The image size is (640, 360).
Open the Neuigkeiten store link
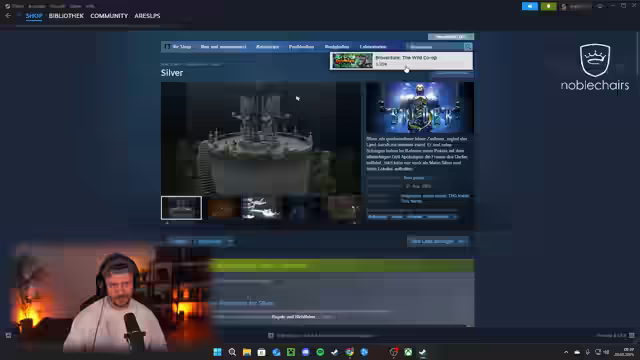[x=337, y=47]
